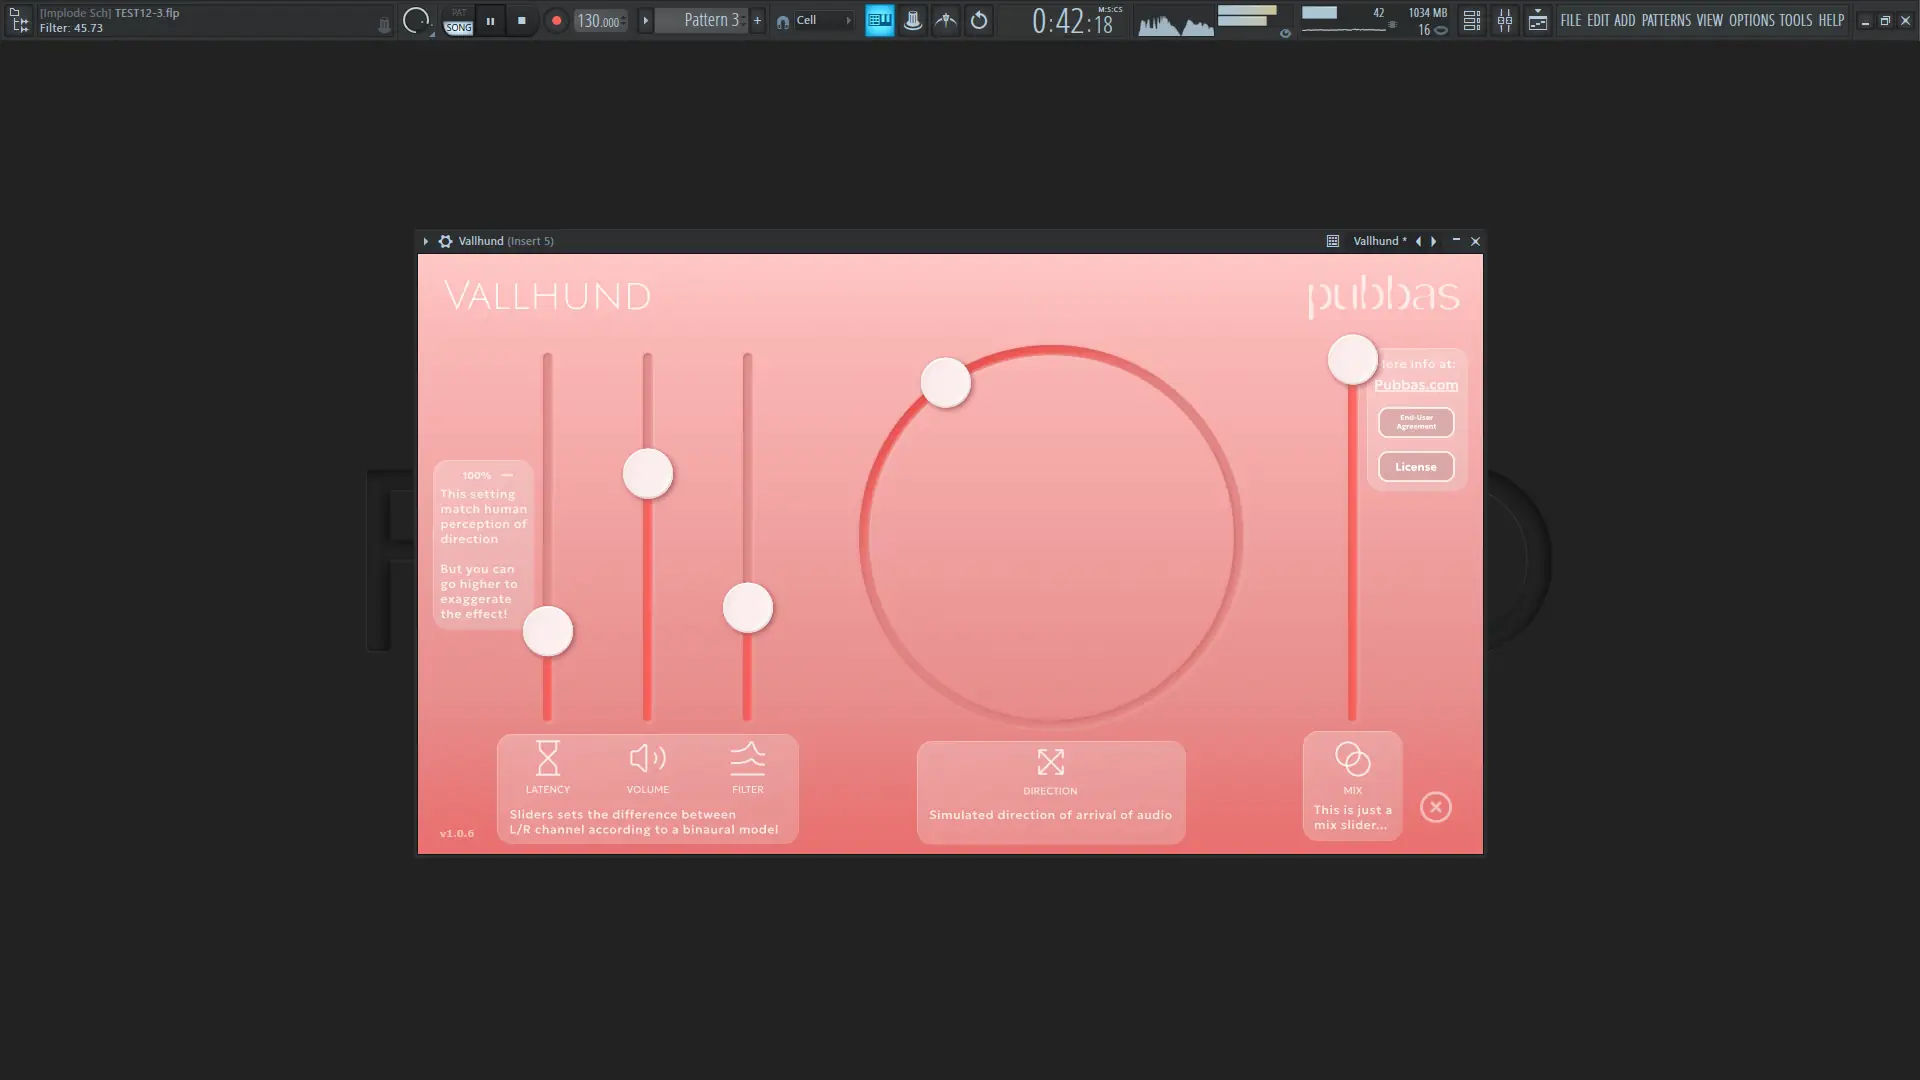The width and height of the screenshot is (1920, 1080).
Task: Open the mixer window icon
Action: pos(1504,21)
